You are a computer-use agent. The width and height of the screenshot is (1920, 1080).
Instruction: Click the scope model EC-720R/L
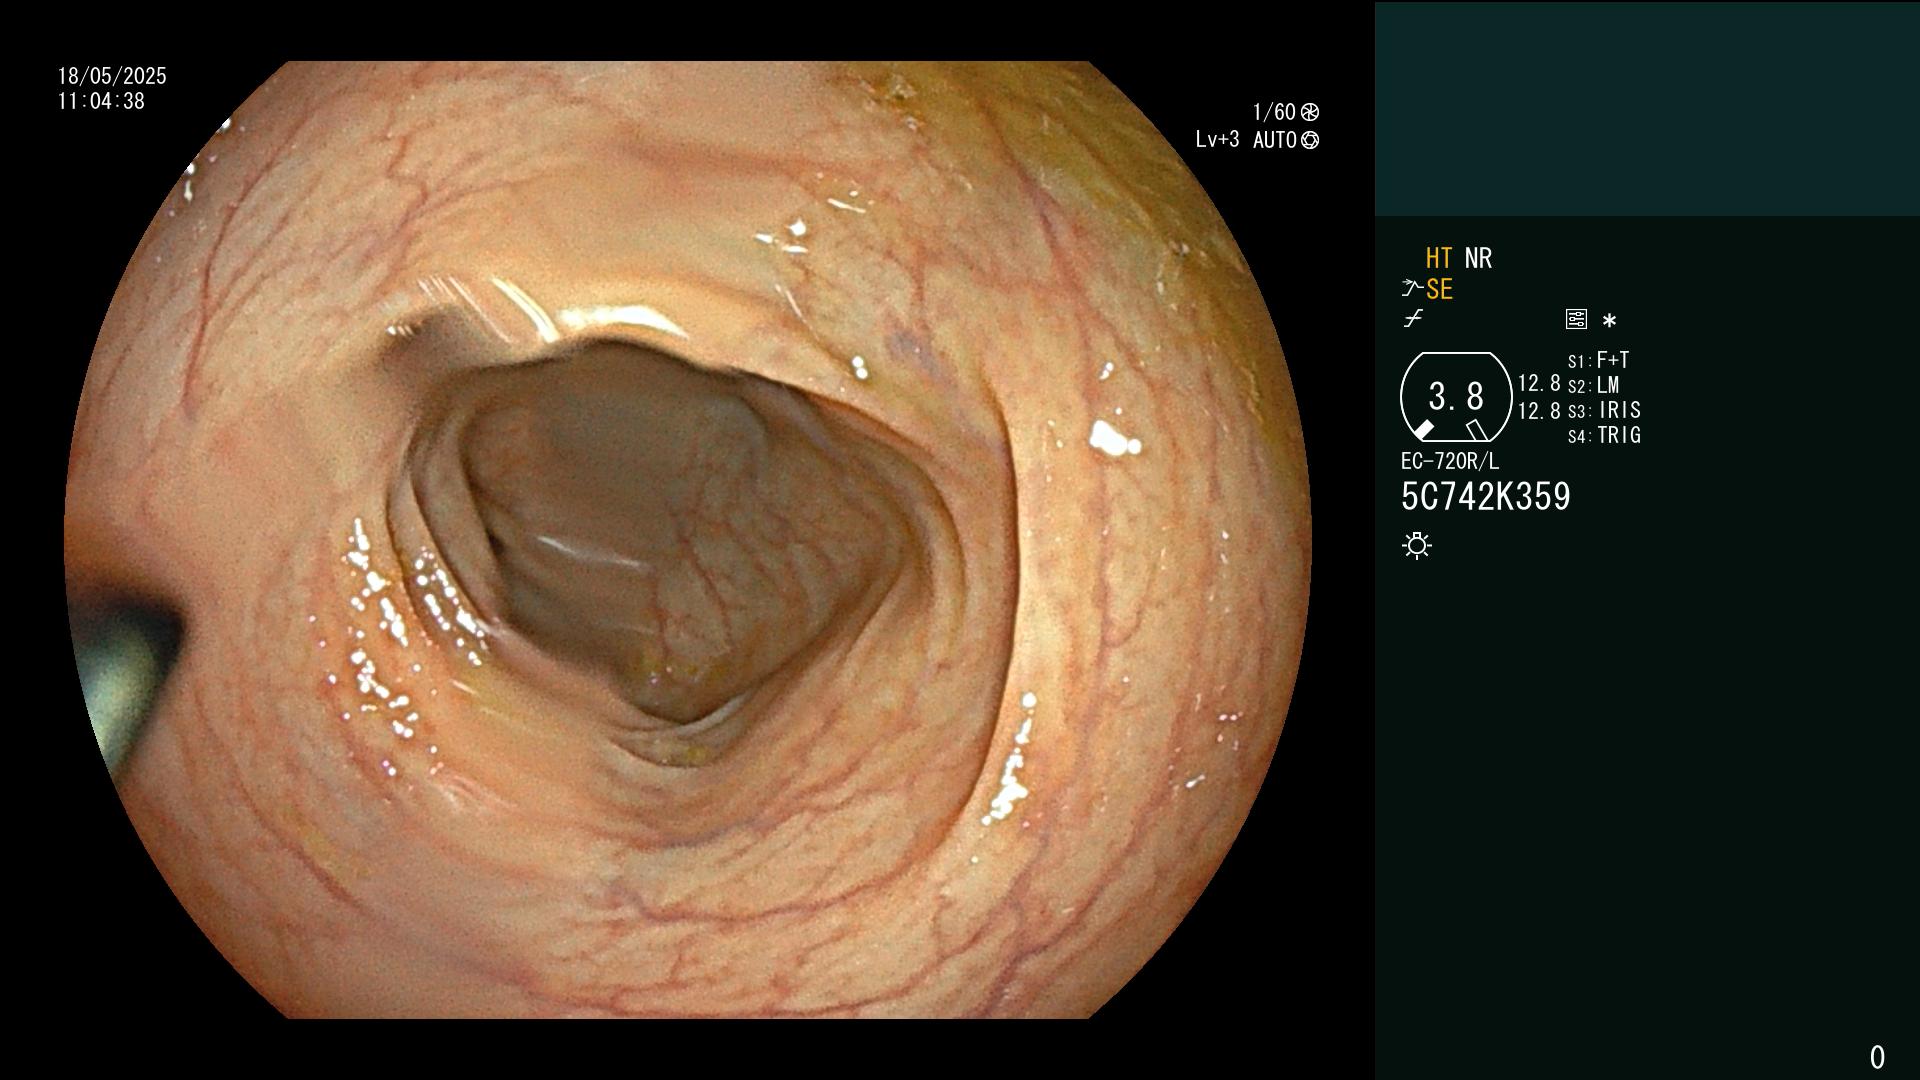[x=1450, y=461]
